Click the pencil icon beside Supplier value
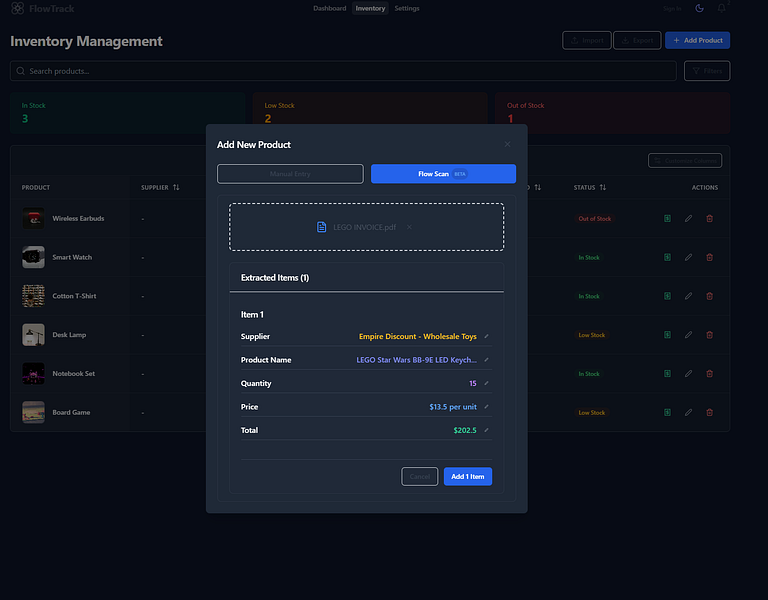 (x=486, y=336)
